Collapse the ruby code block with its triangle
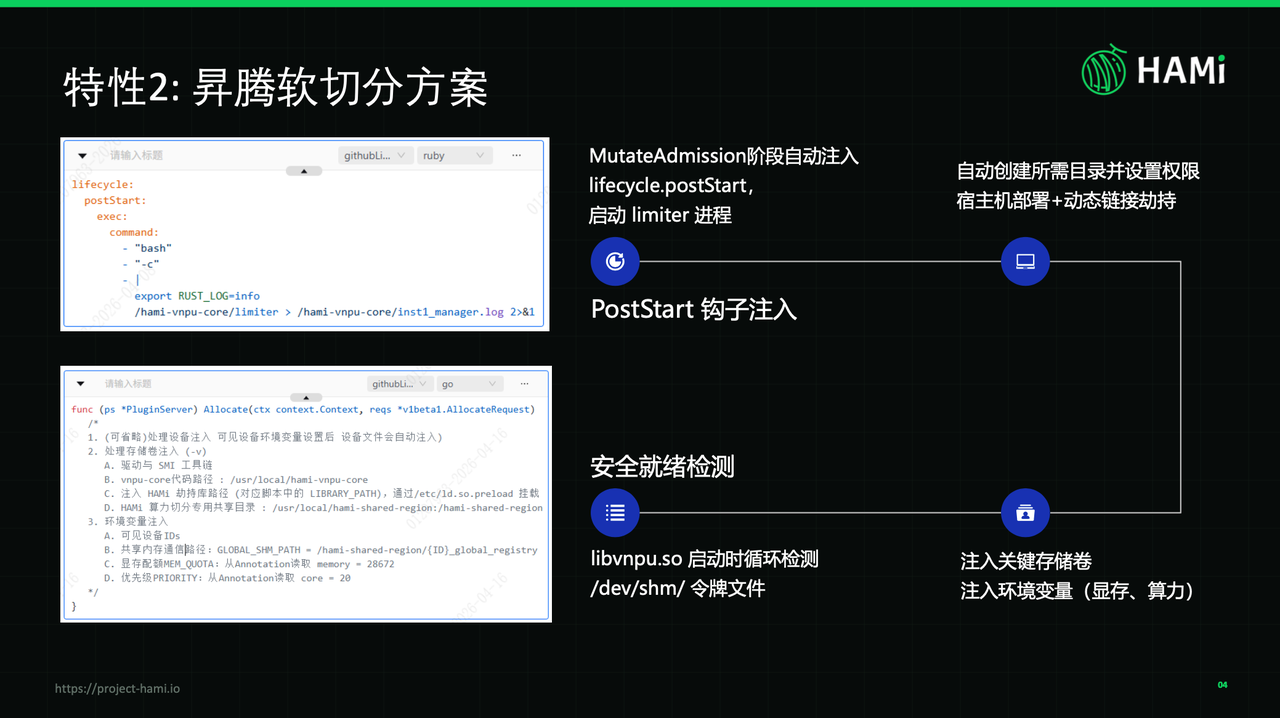This screenshot has height=718, width=1280. (x=83, y=156)
